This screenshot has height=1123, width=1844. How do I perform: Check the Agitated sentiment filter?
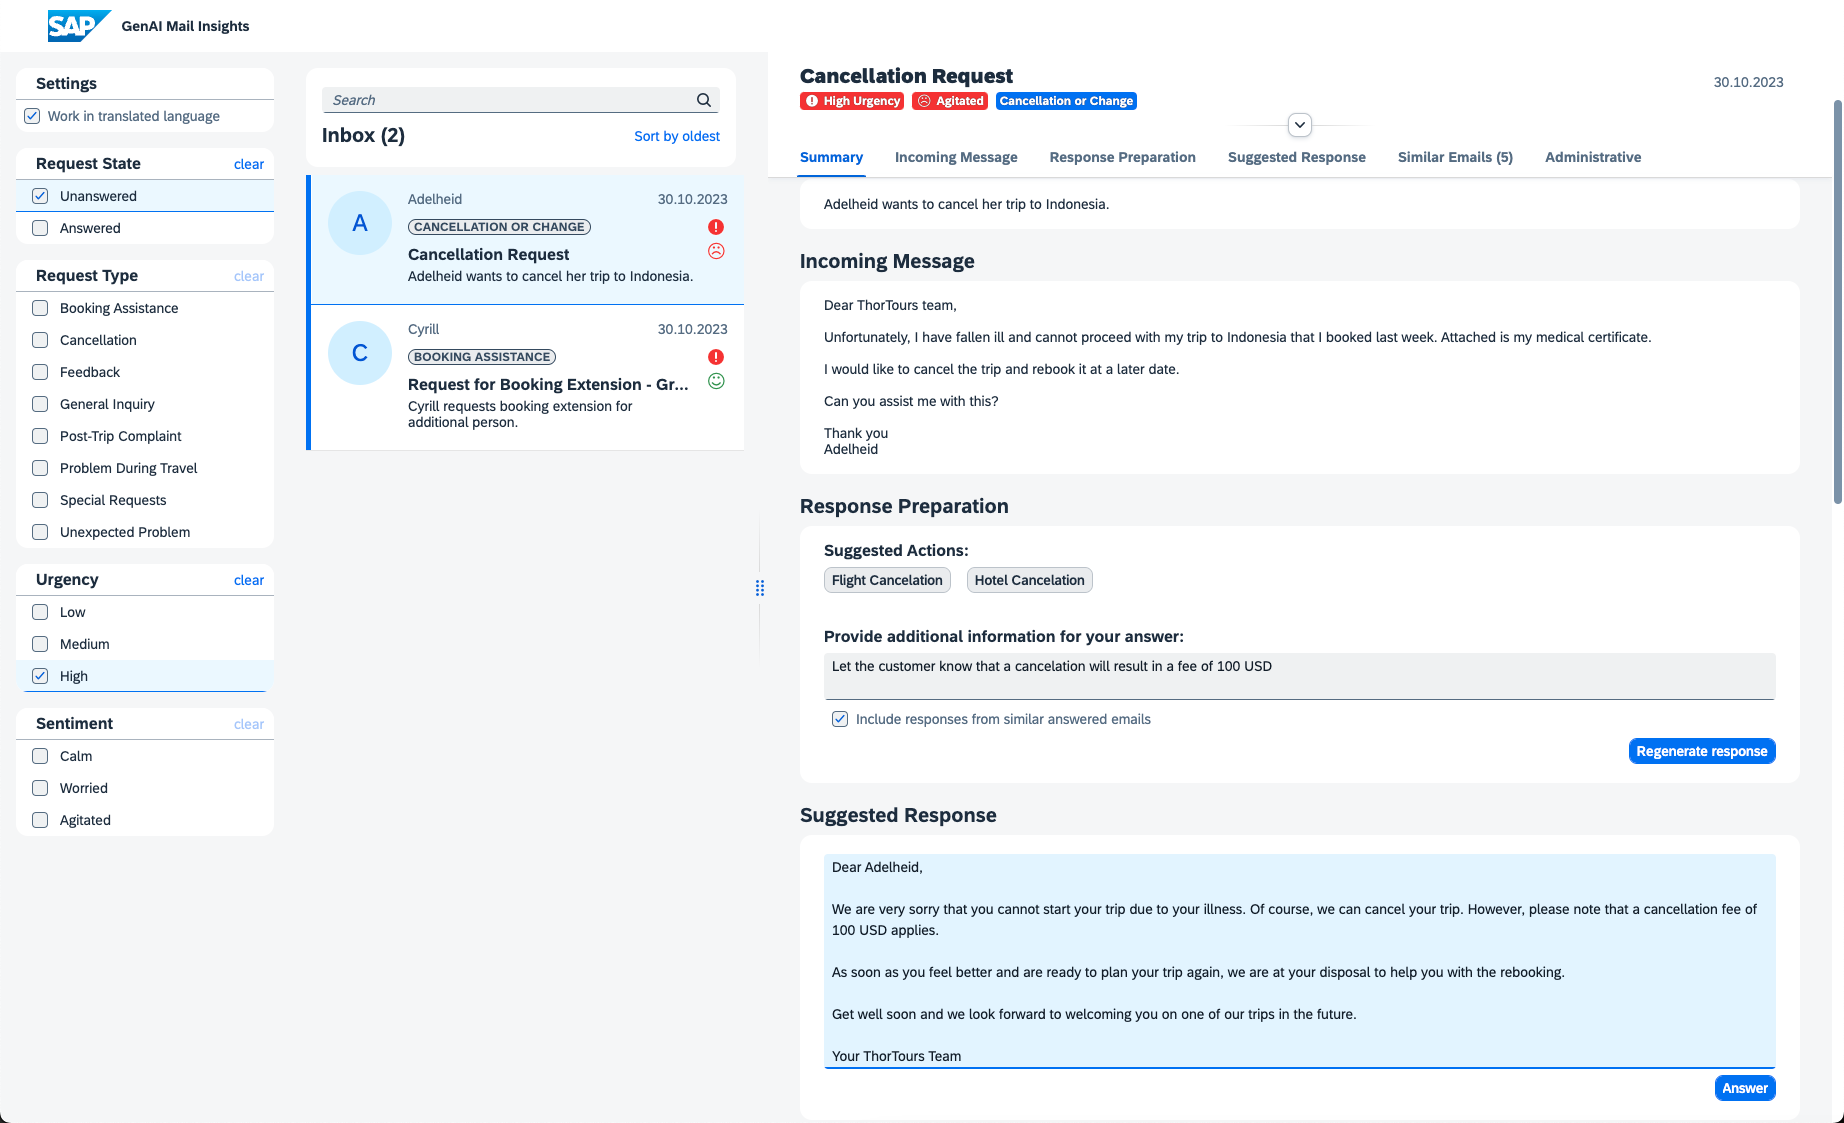coord(40,820)
